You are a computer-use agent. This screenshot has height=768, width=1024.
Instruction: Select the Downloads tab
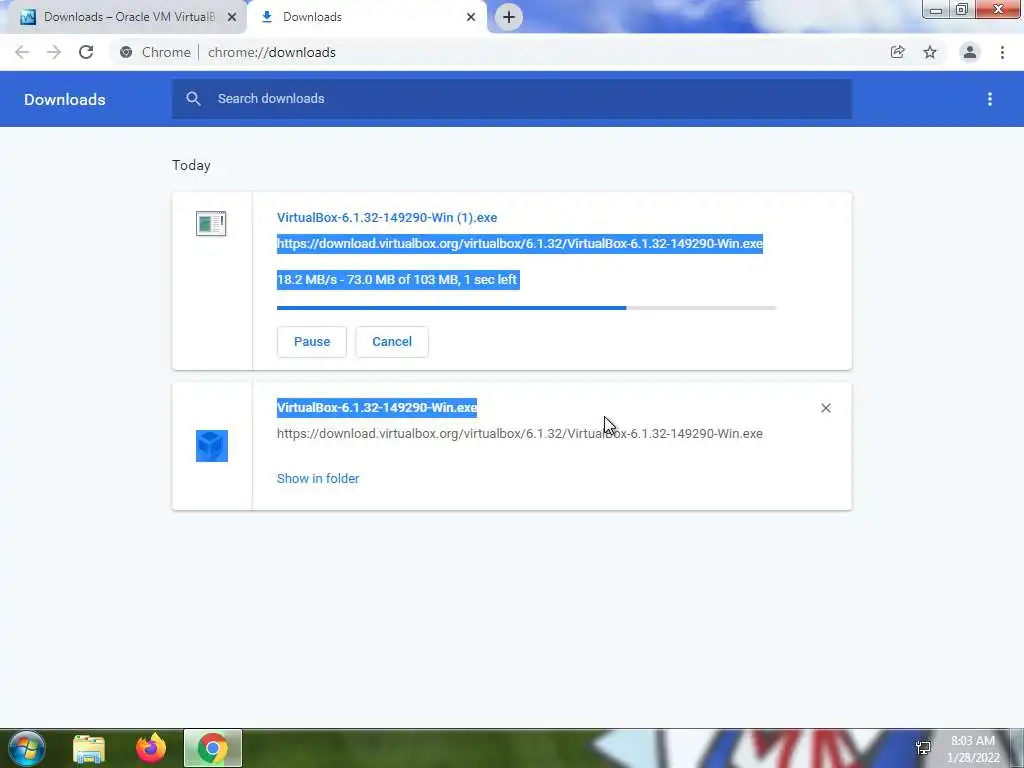[x=368, y=17]
